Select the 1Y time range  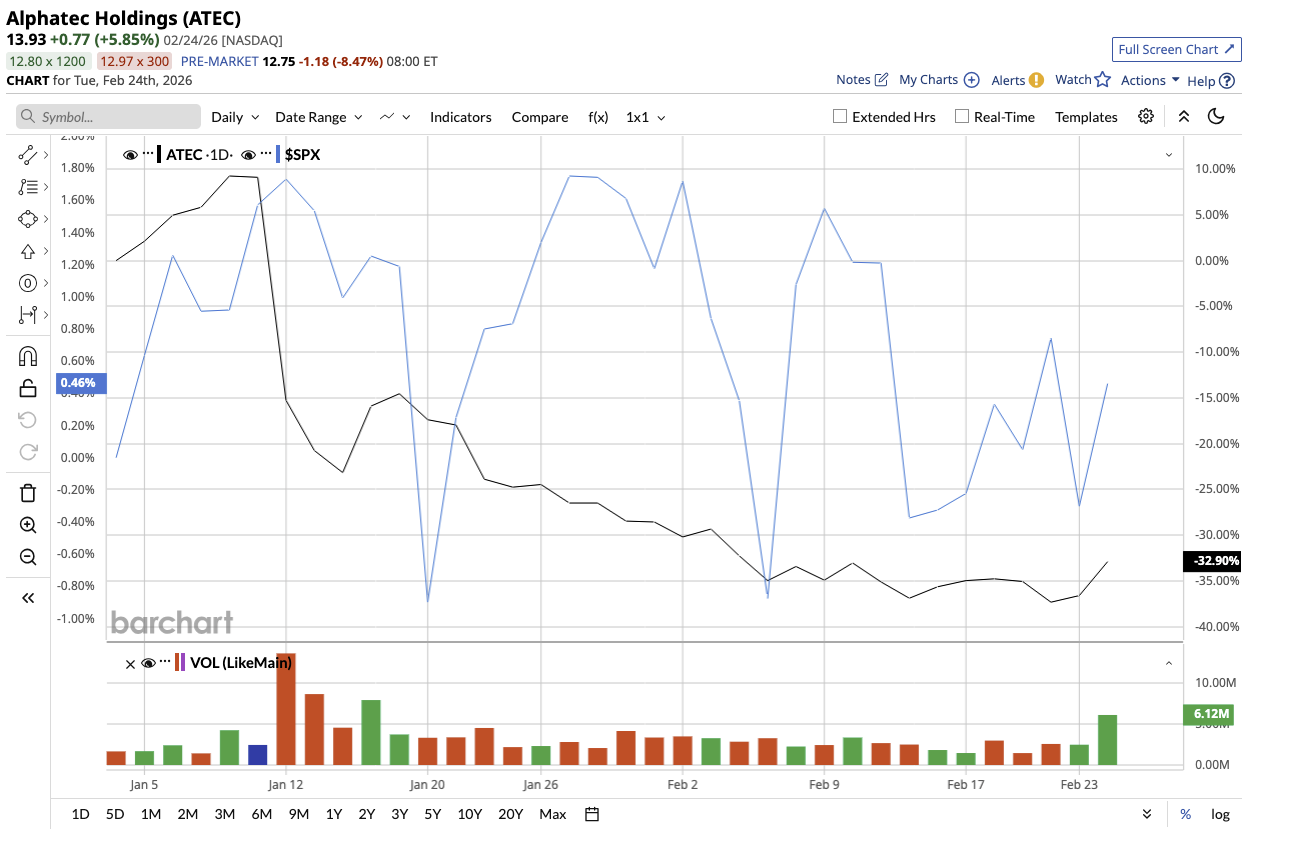(334, 814)
